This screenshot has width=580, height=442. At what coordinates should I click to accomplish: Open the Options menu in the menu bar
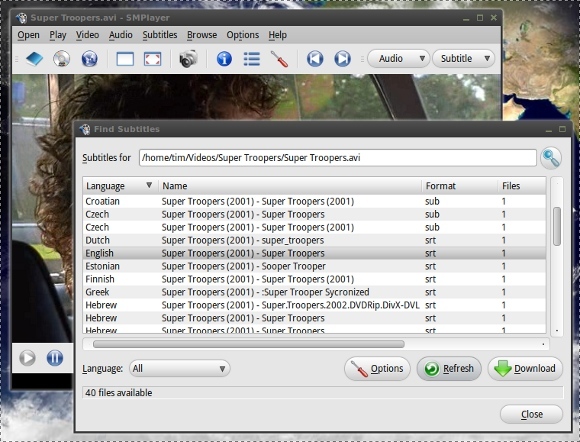pos(243,35)
